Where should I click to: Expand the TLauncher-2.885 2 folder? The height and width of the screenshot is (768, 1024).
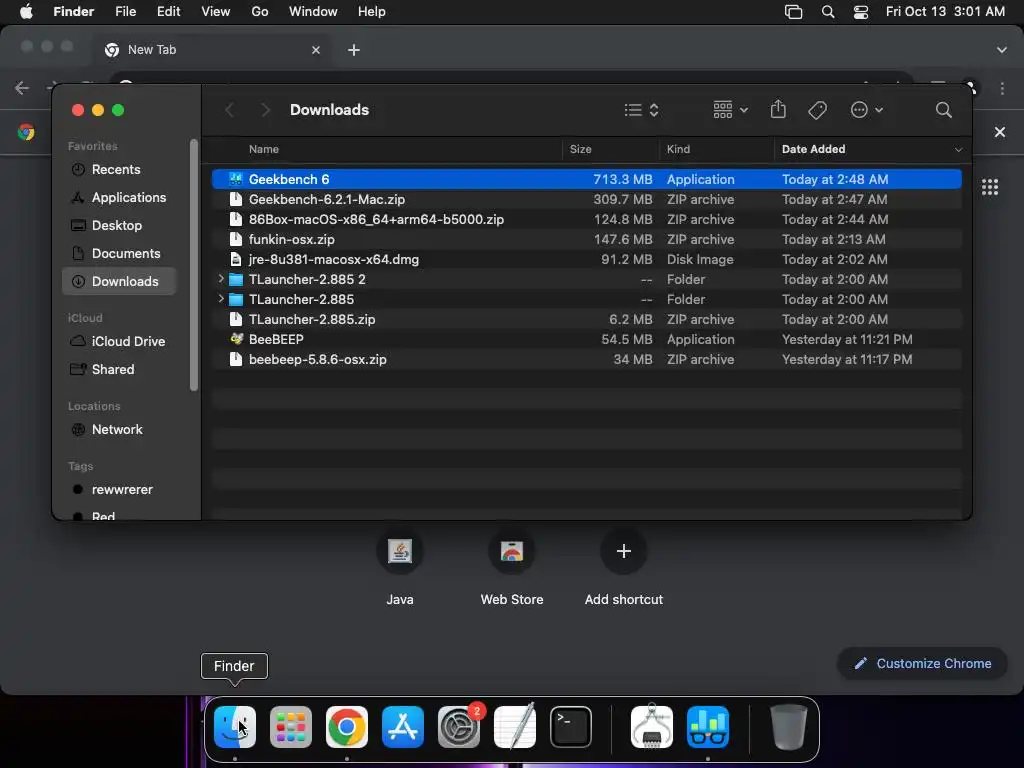[221, 279]
